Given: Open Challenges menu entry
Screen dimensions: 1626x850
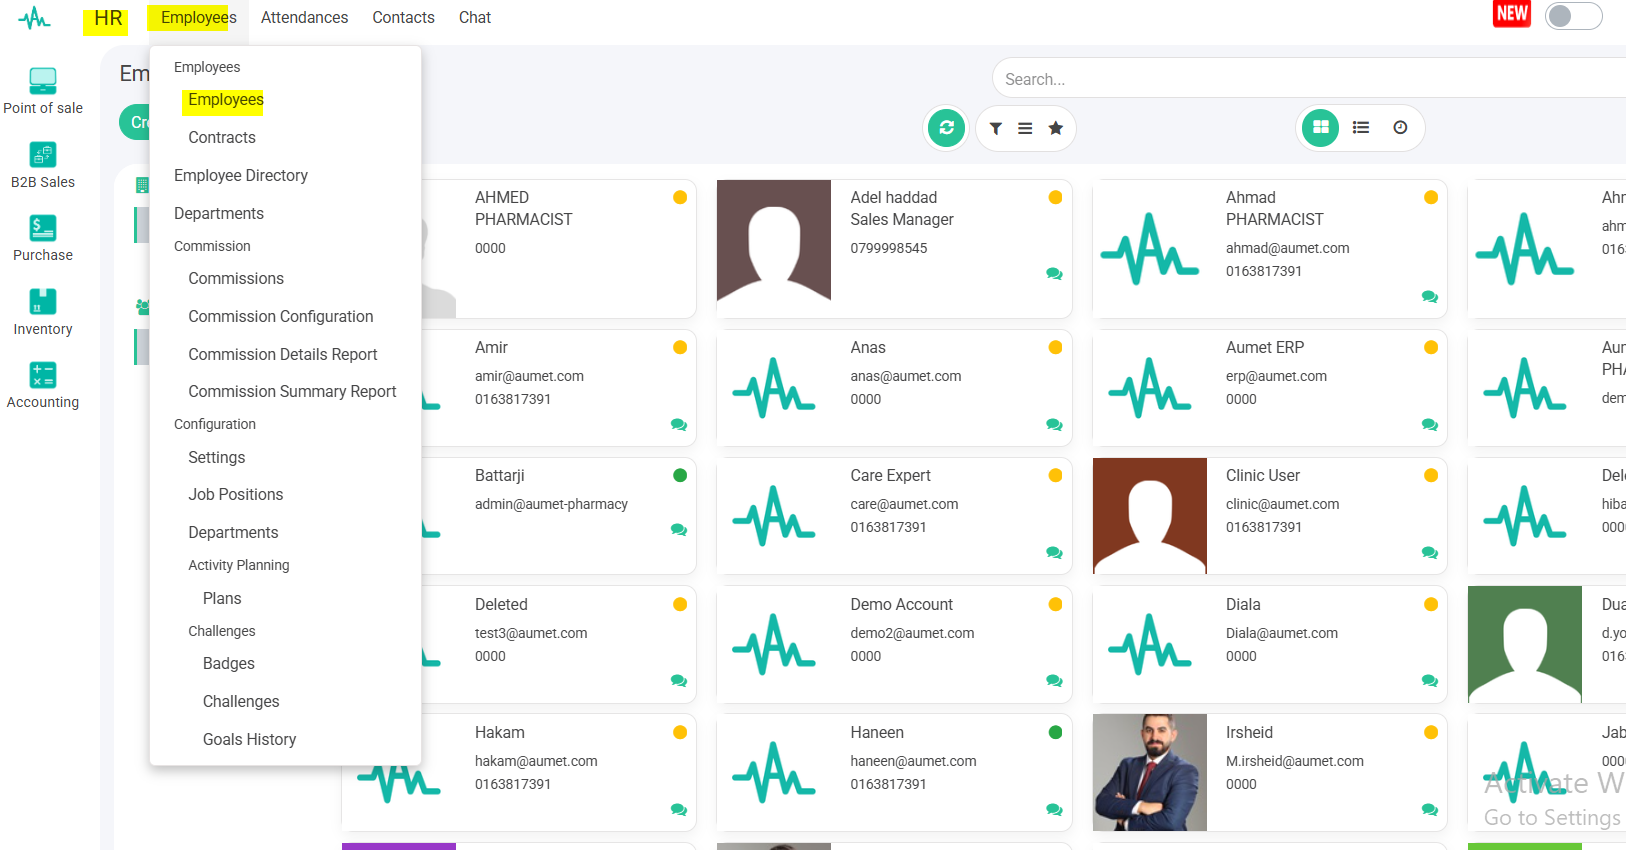Looking at the screenshot, I should point(241,702).
